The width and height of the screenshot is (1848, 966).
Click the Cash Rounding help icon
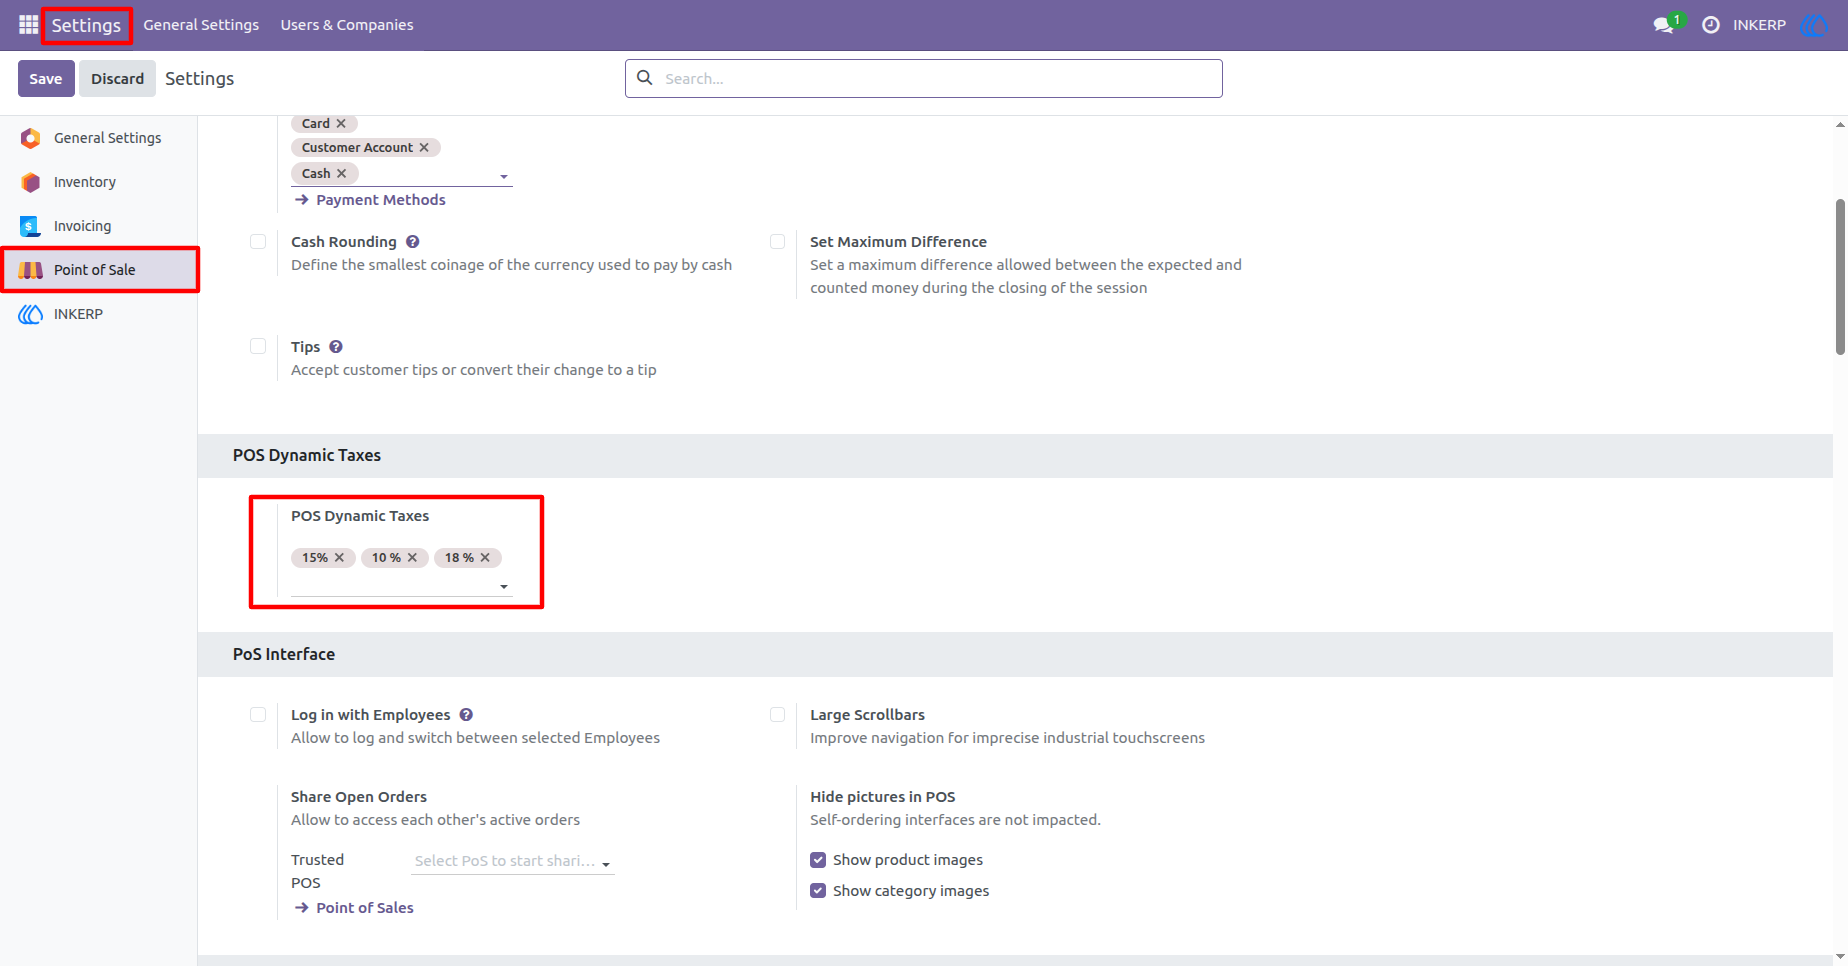412,242
